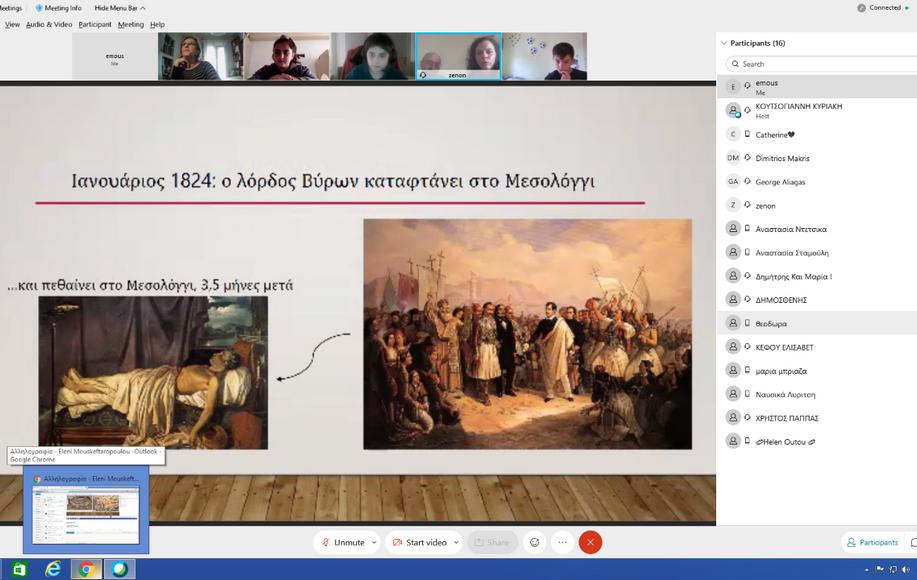Unmute the microphone in the meeting toolbar
The height and width of the screenshot is (580, 917).
pyautogui.click(x=343, y=543)
